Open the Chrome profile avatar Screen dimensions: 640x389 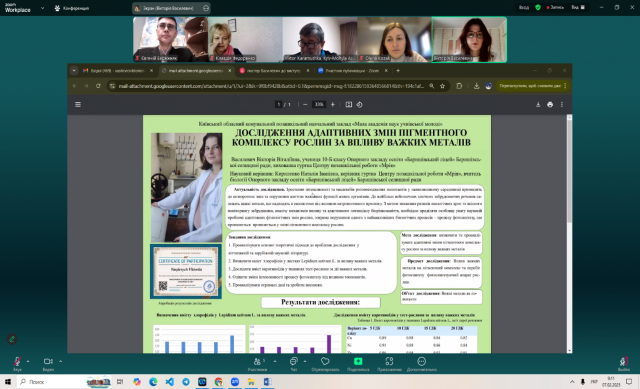point(489,86)
